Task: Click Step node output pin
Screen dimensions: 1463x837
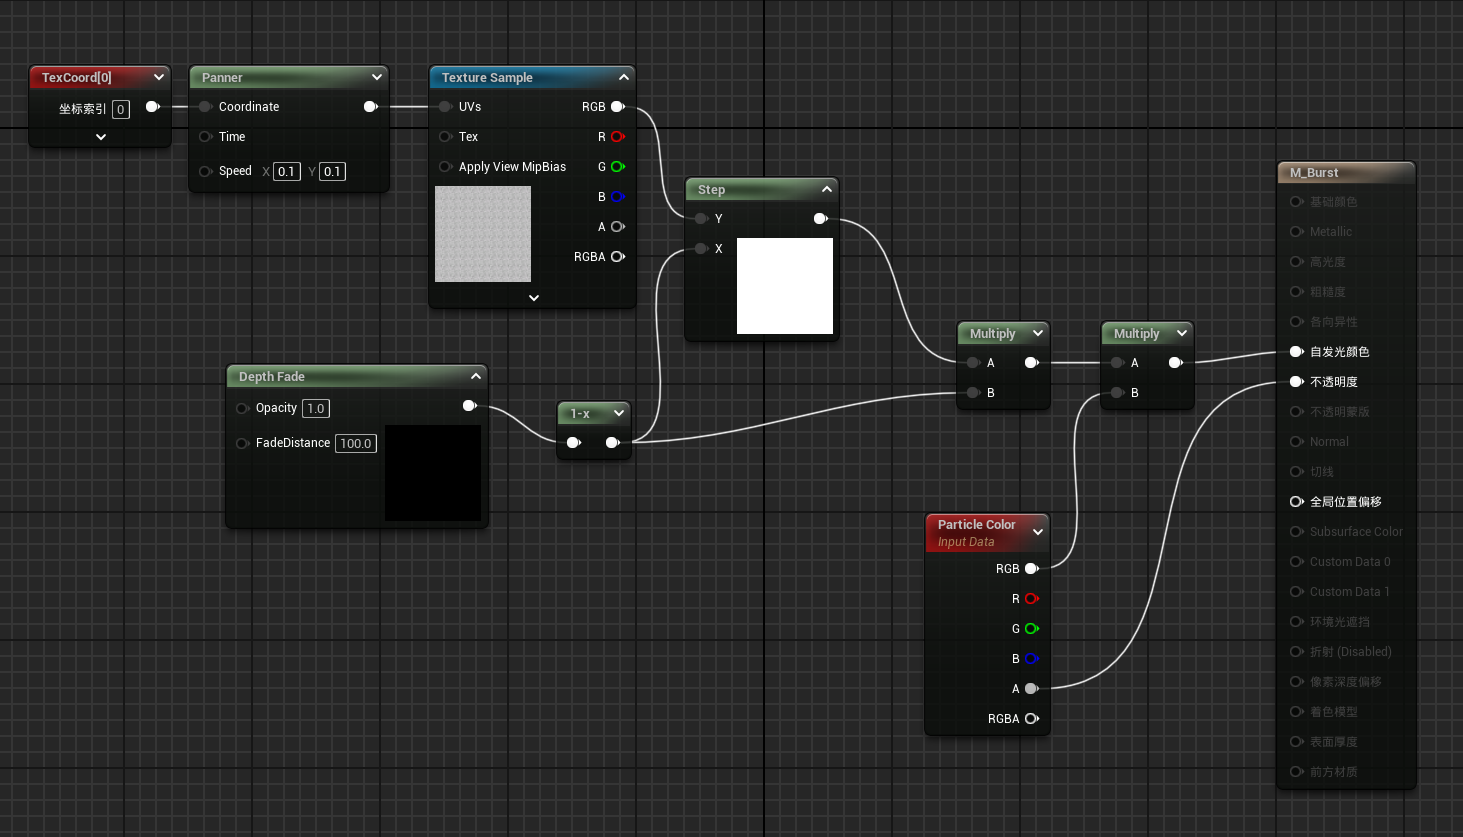Action: coord(820,219)
